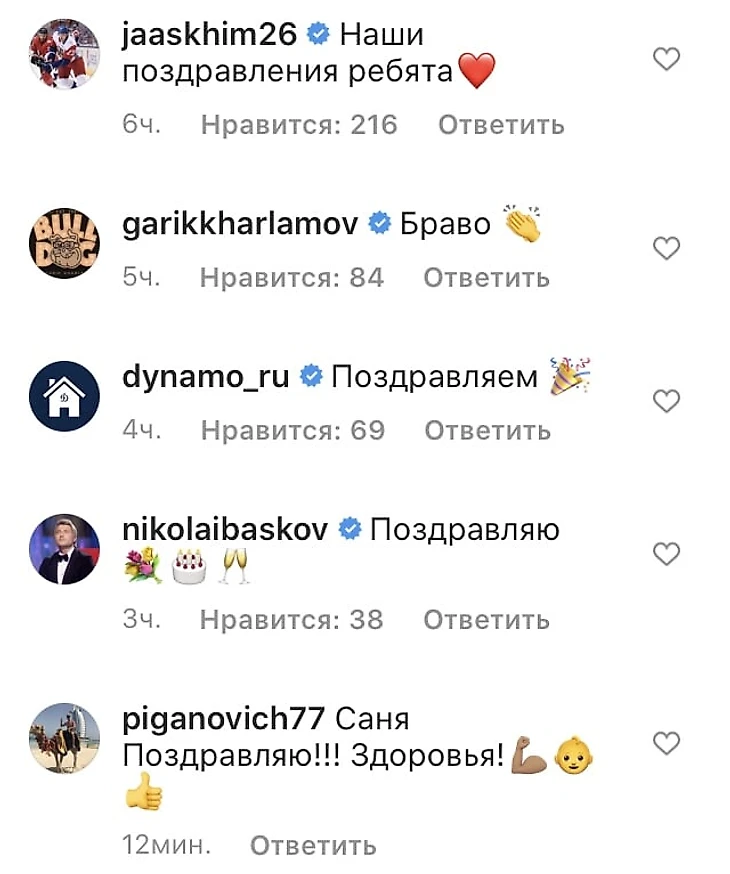View likes list Нравится: 216
The image size is (730, 874).
(299, 125)
